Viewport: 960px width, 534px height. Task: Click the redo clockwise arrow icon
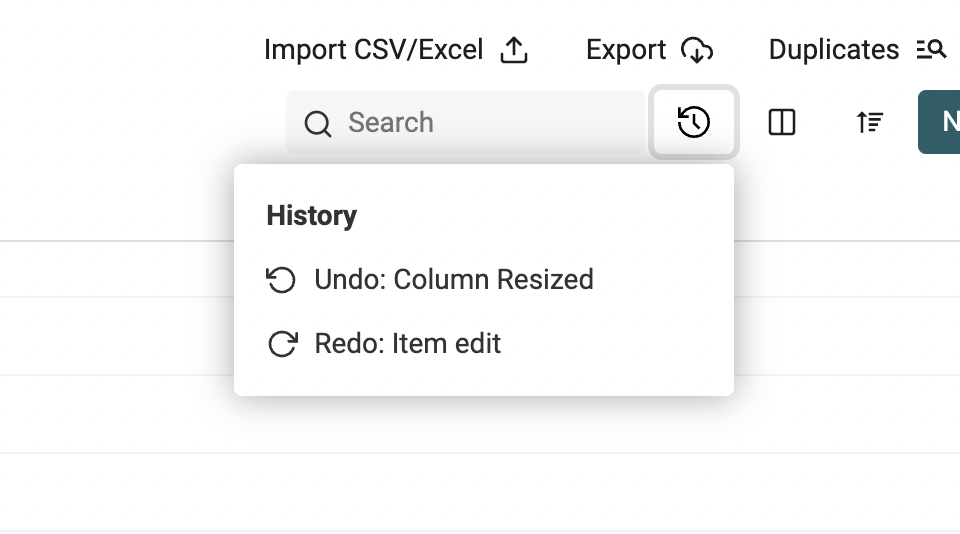coord(282,344)
